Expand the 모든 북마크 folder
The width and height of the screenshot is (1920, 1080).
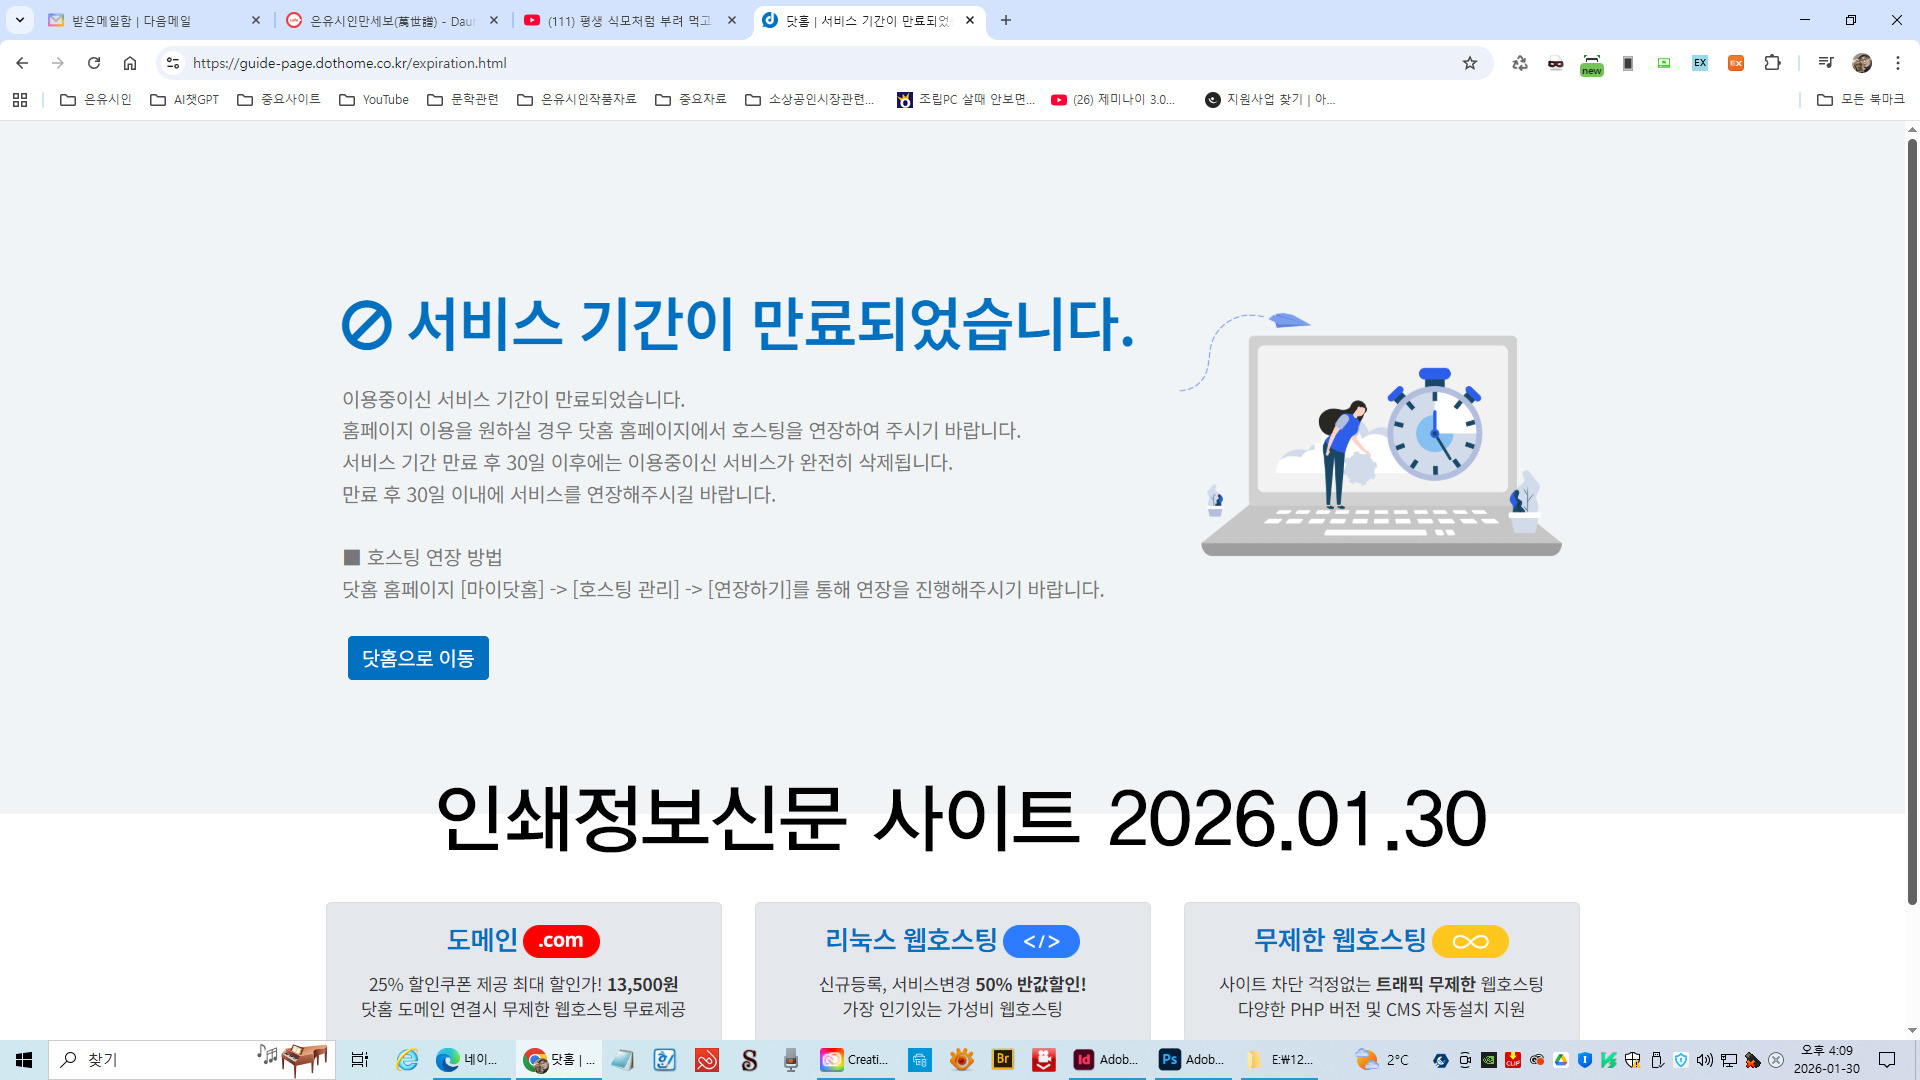click(1861, 100)
